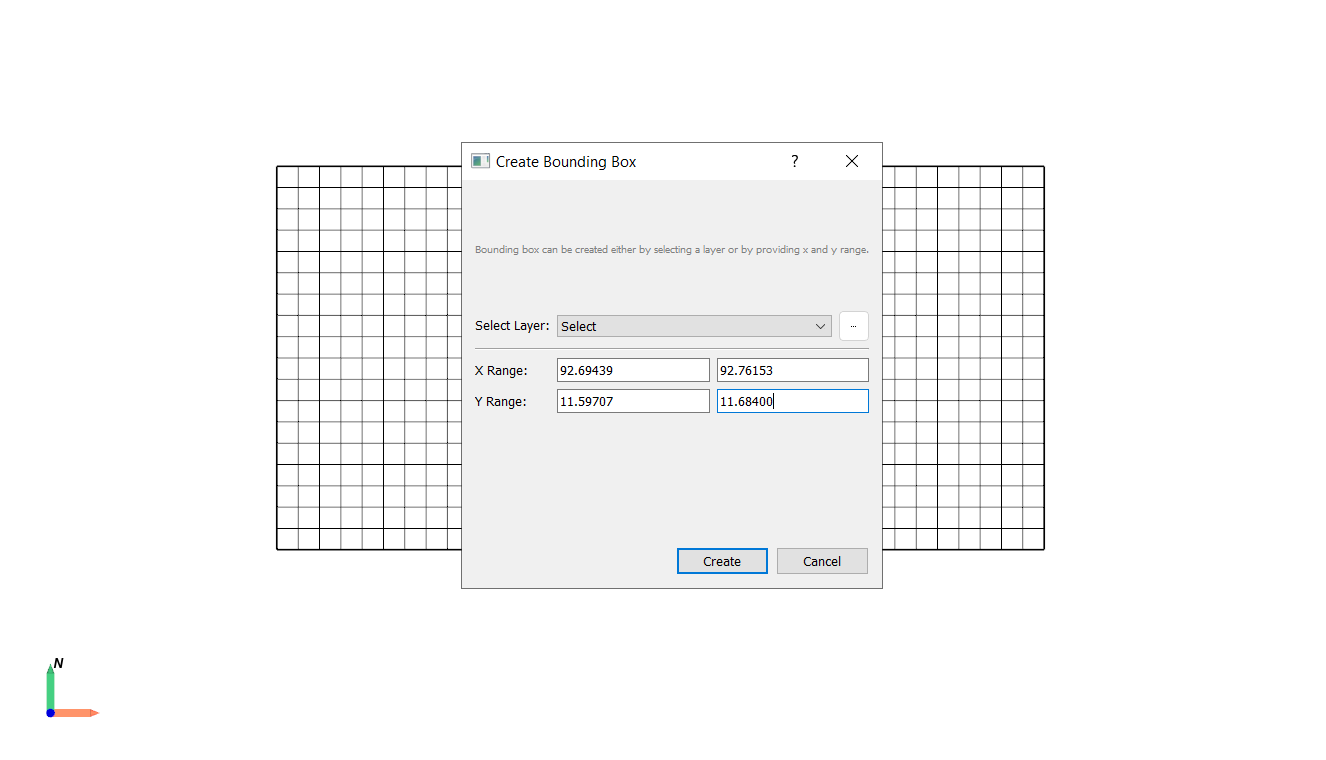Focus the Y Range minimum field 11.59707
Image resolution: width=1326 pixels, height=760 pixels.
632,401
